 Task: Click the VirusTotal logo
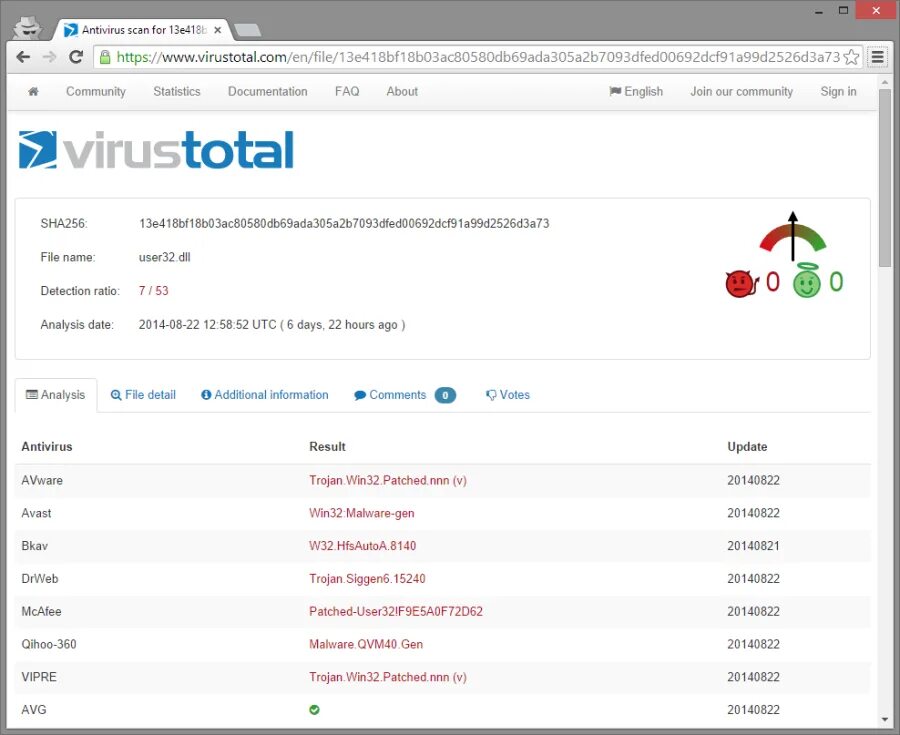pos(156,150)
